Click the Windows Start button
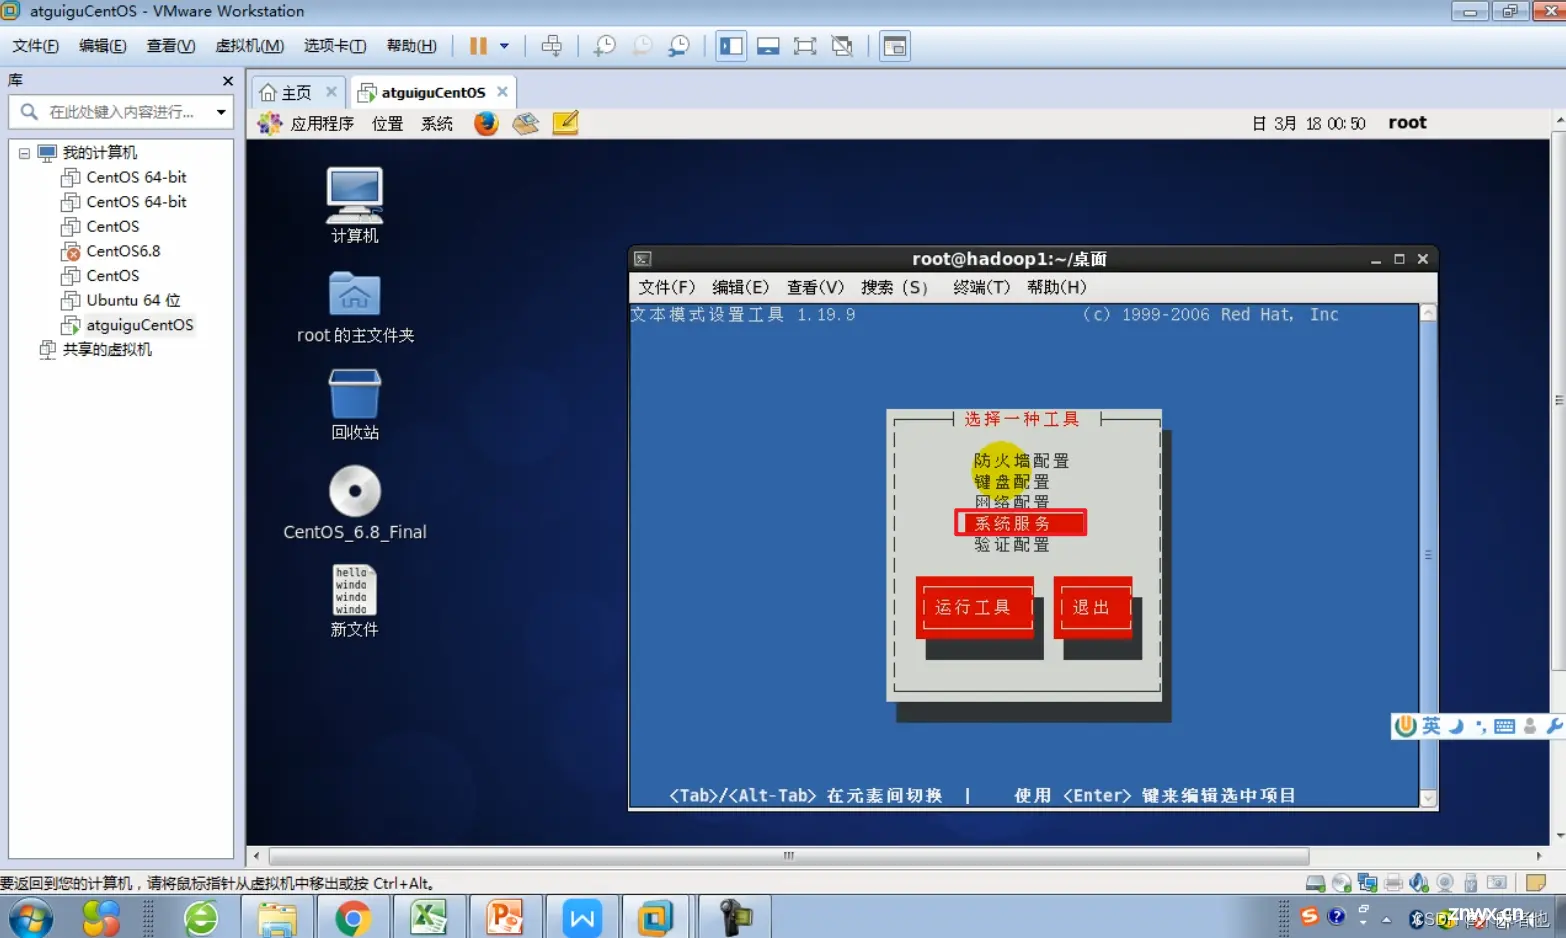The width and height of the screenshot is (1566, 938). pyautogui.click(x=30, y=918)
